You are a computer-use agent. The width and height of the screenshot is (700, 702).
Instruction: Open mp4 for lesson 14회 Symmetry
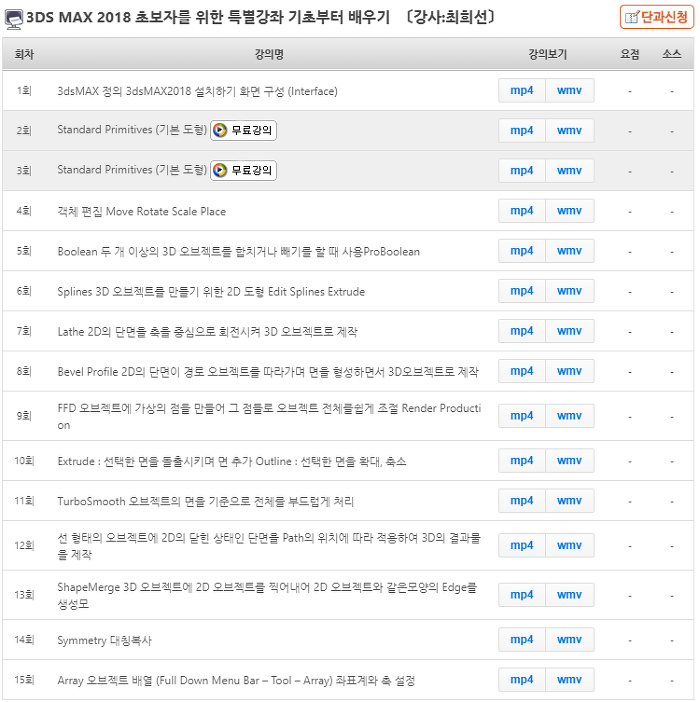tap(522, 640)
